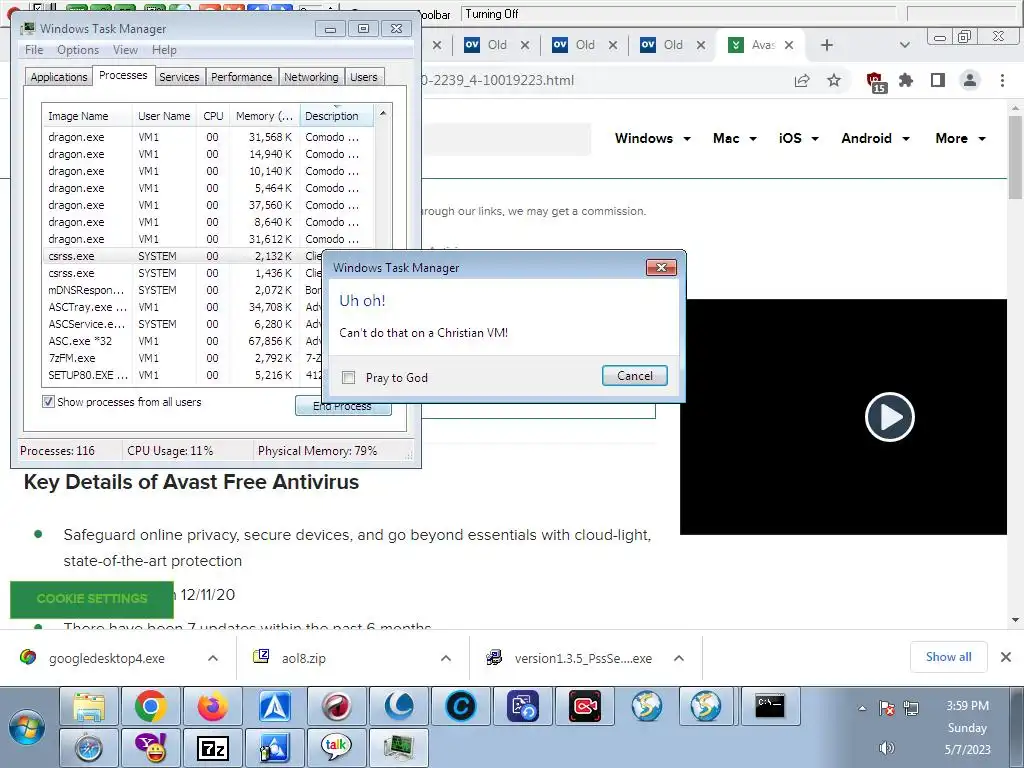This screenshot has width=1024, height=768.
Task: Show hidden tray icons arrow
Action: (x=862, y=708)
